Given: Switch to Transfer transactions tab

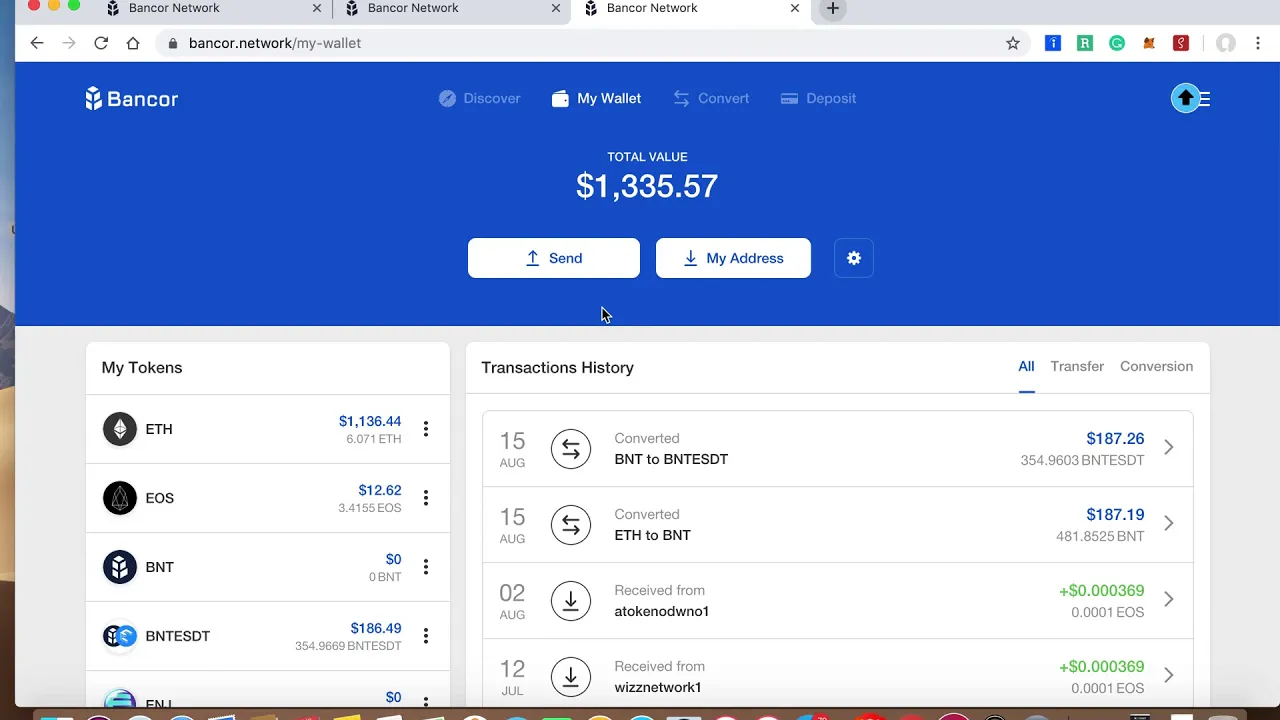Looking at the screenshot, I should [x=1077, y=367].
